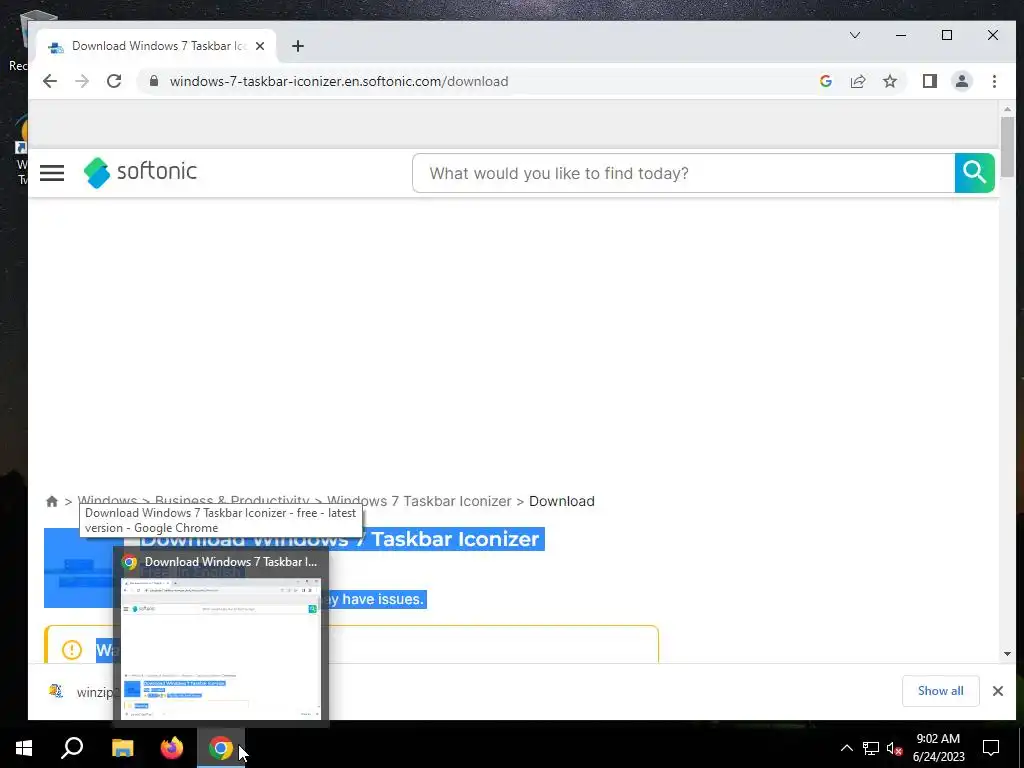Share this page using share icon
This screenshot has height=768, width=1024.
pos(857,81)
